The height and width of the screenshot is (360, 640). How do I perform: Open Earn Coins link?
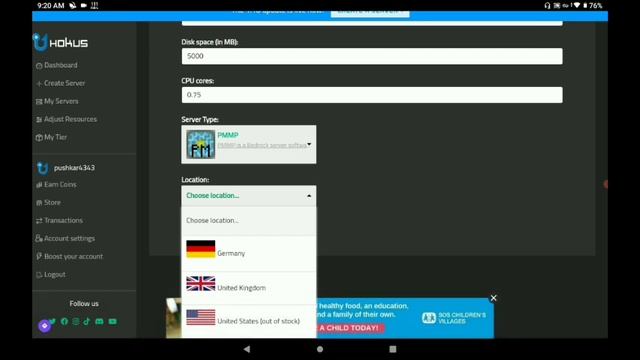coord(60,184)
